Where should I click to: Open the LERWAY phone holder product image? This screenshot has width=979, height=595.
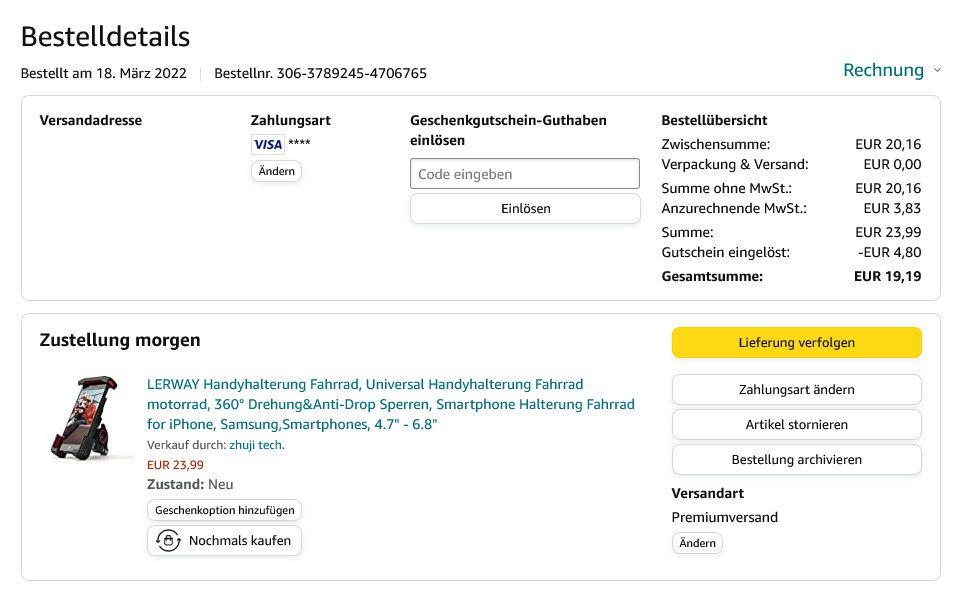(x=92, y=418)
